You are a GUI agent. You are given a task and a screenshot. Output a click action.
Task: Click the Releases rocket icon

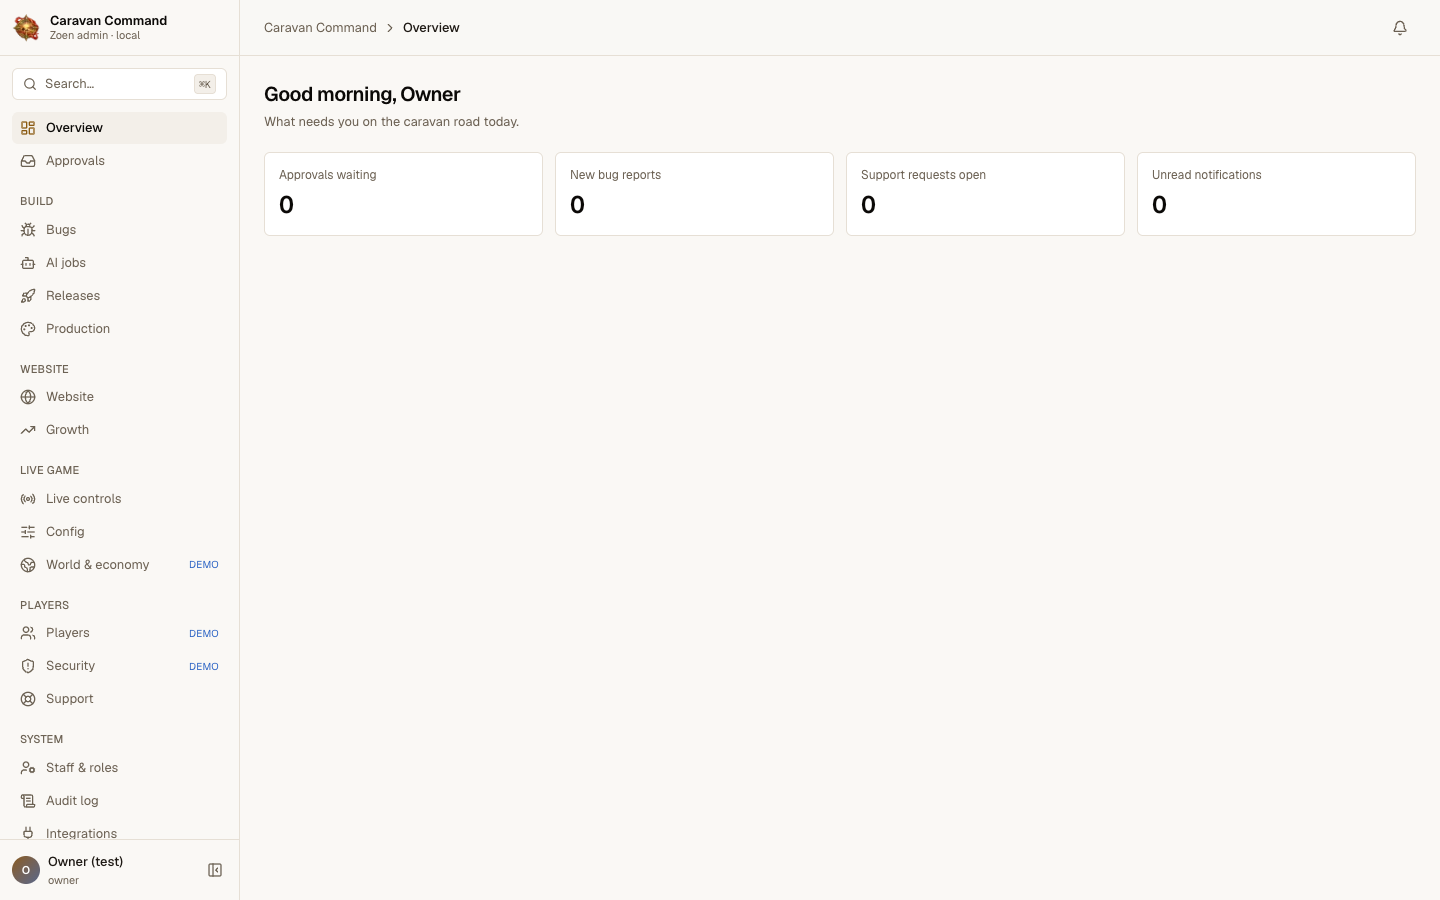coord(28,296)
